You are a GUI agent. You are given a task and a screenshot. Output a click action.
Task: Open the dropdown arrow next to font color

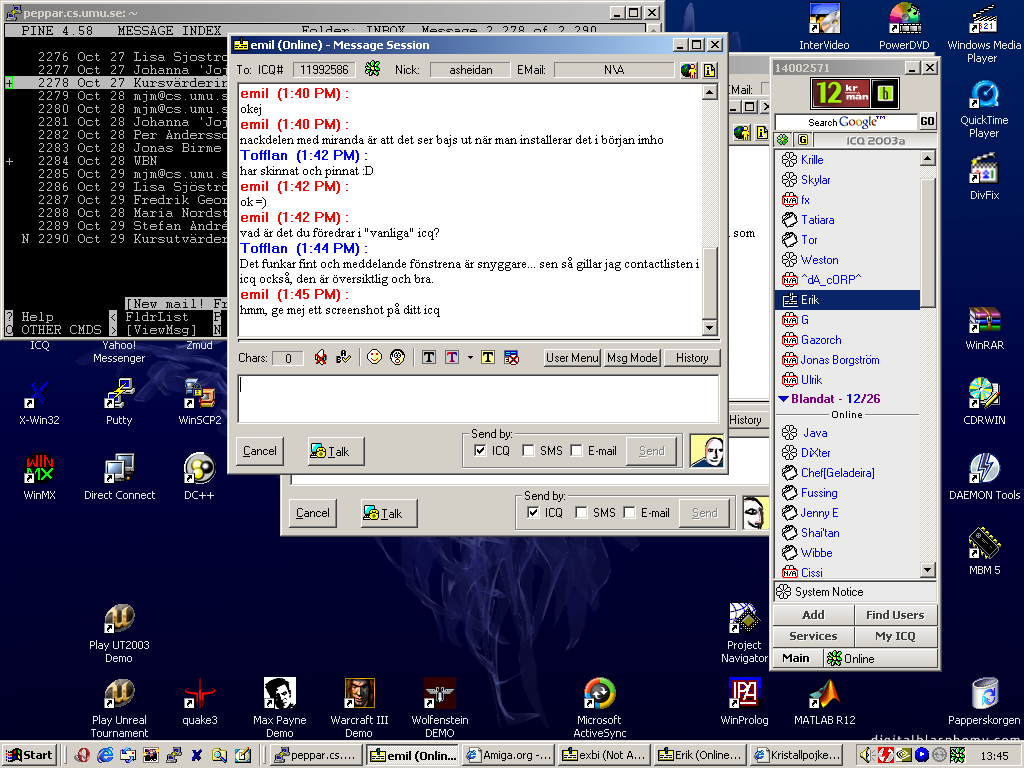[x=470, y=357]
